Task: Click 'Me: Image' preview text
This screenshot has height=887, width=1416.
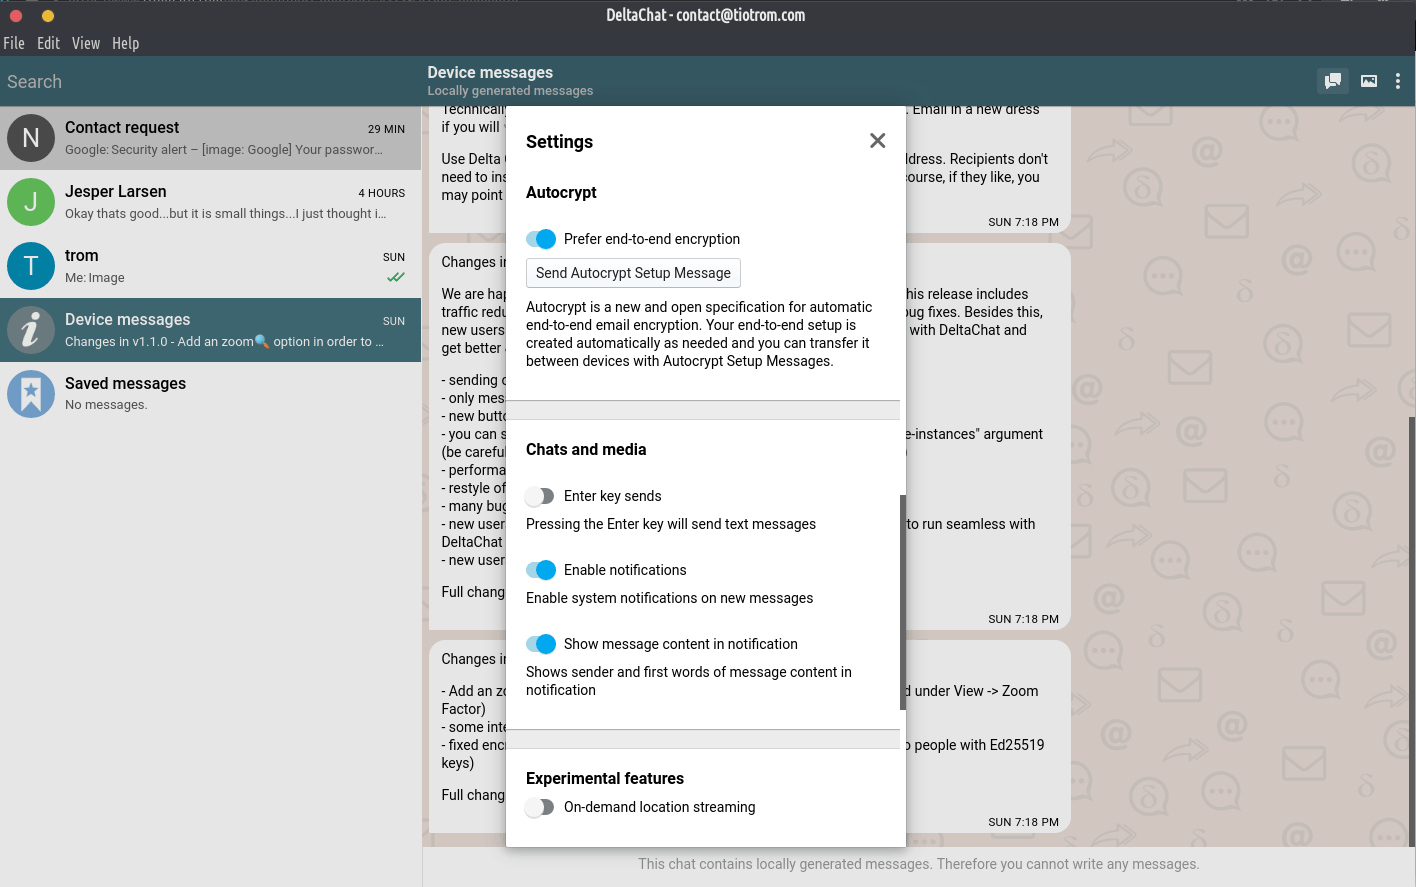Action: (95, 277)
